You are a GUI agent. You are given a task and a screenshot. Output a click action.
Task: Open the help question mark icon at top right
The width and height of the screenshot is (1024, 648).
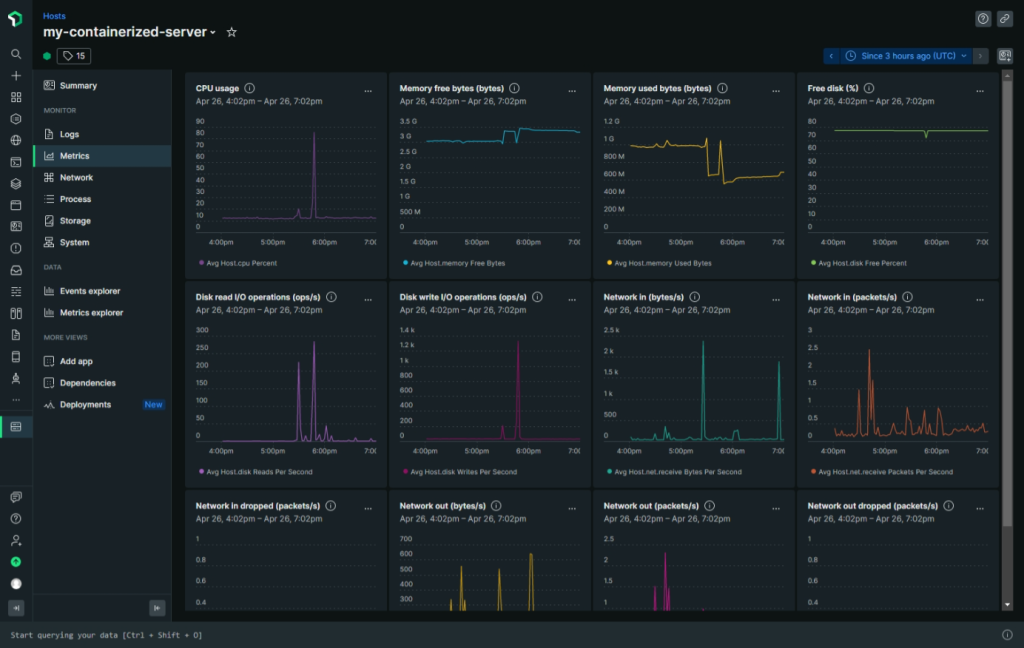pos(983,19)
